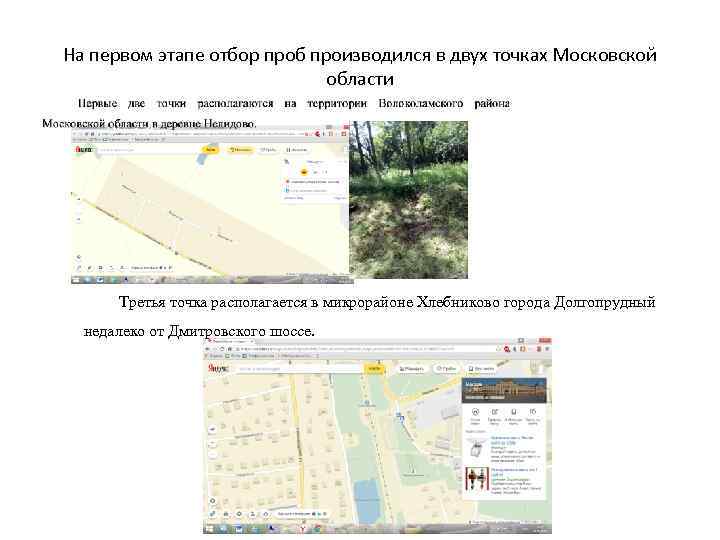The image size is (720, 540).
Task: Toggle Пробки traffic in the upper map
Action: (x=269, y=150)
